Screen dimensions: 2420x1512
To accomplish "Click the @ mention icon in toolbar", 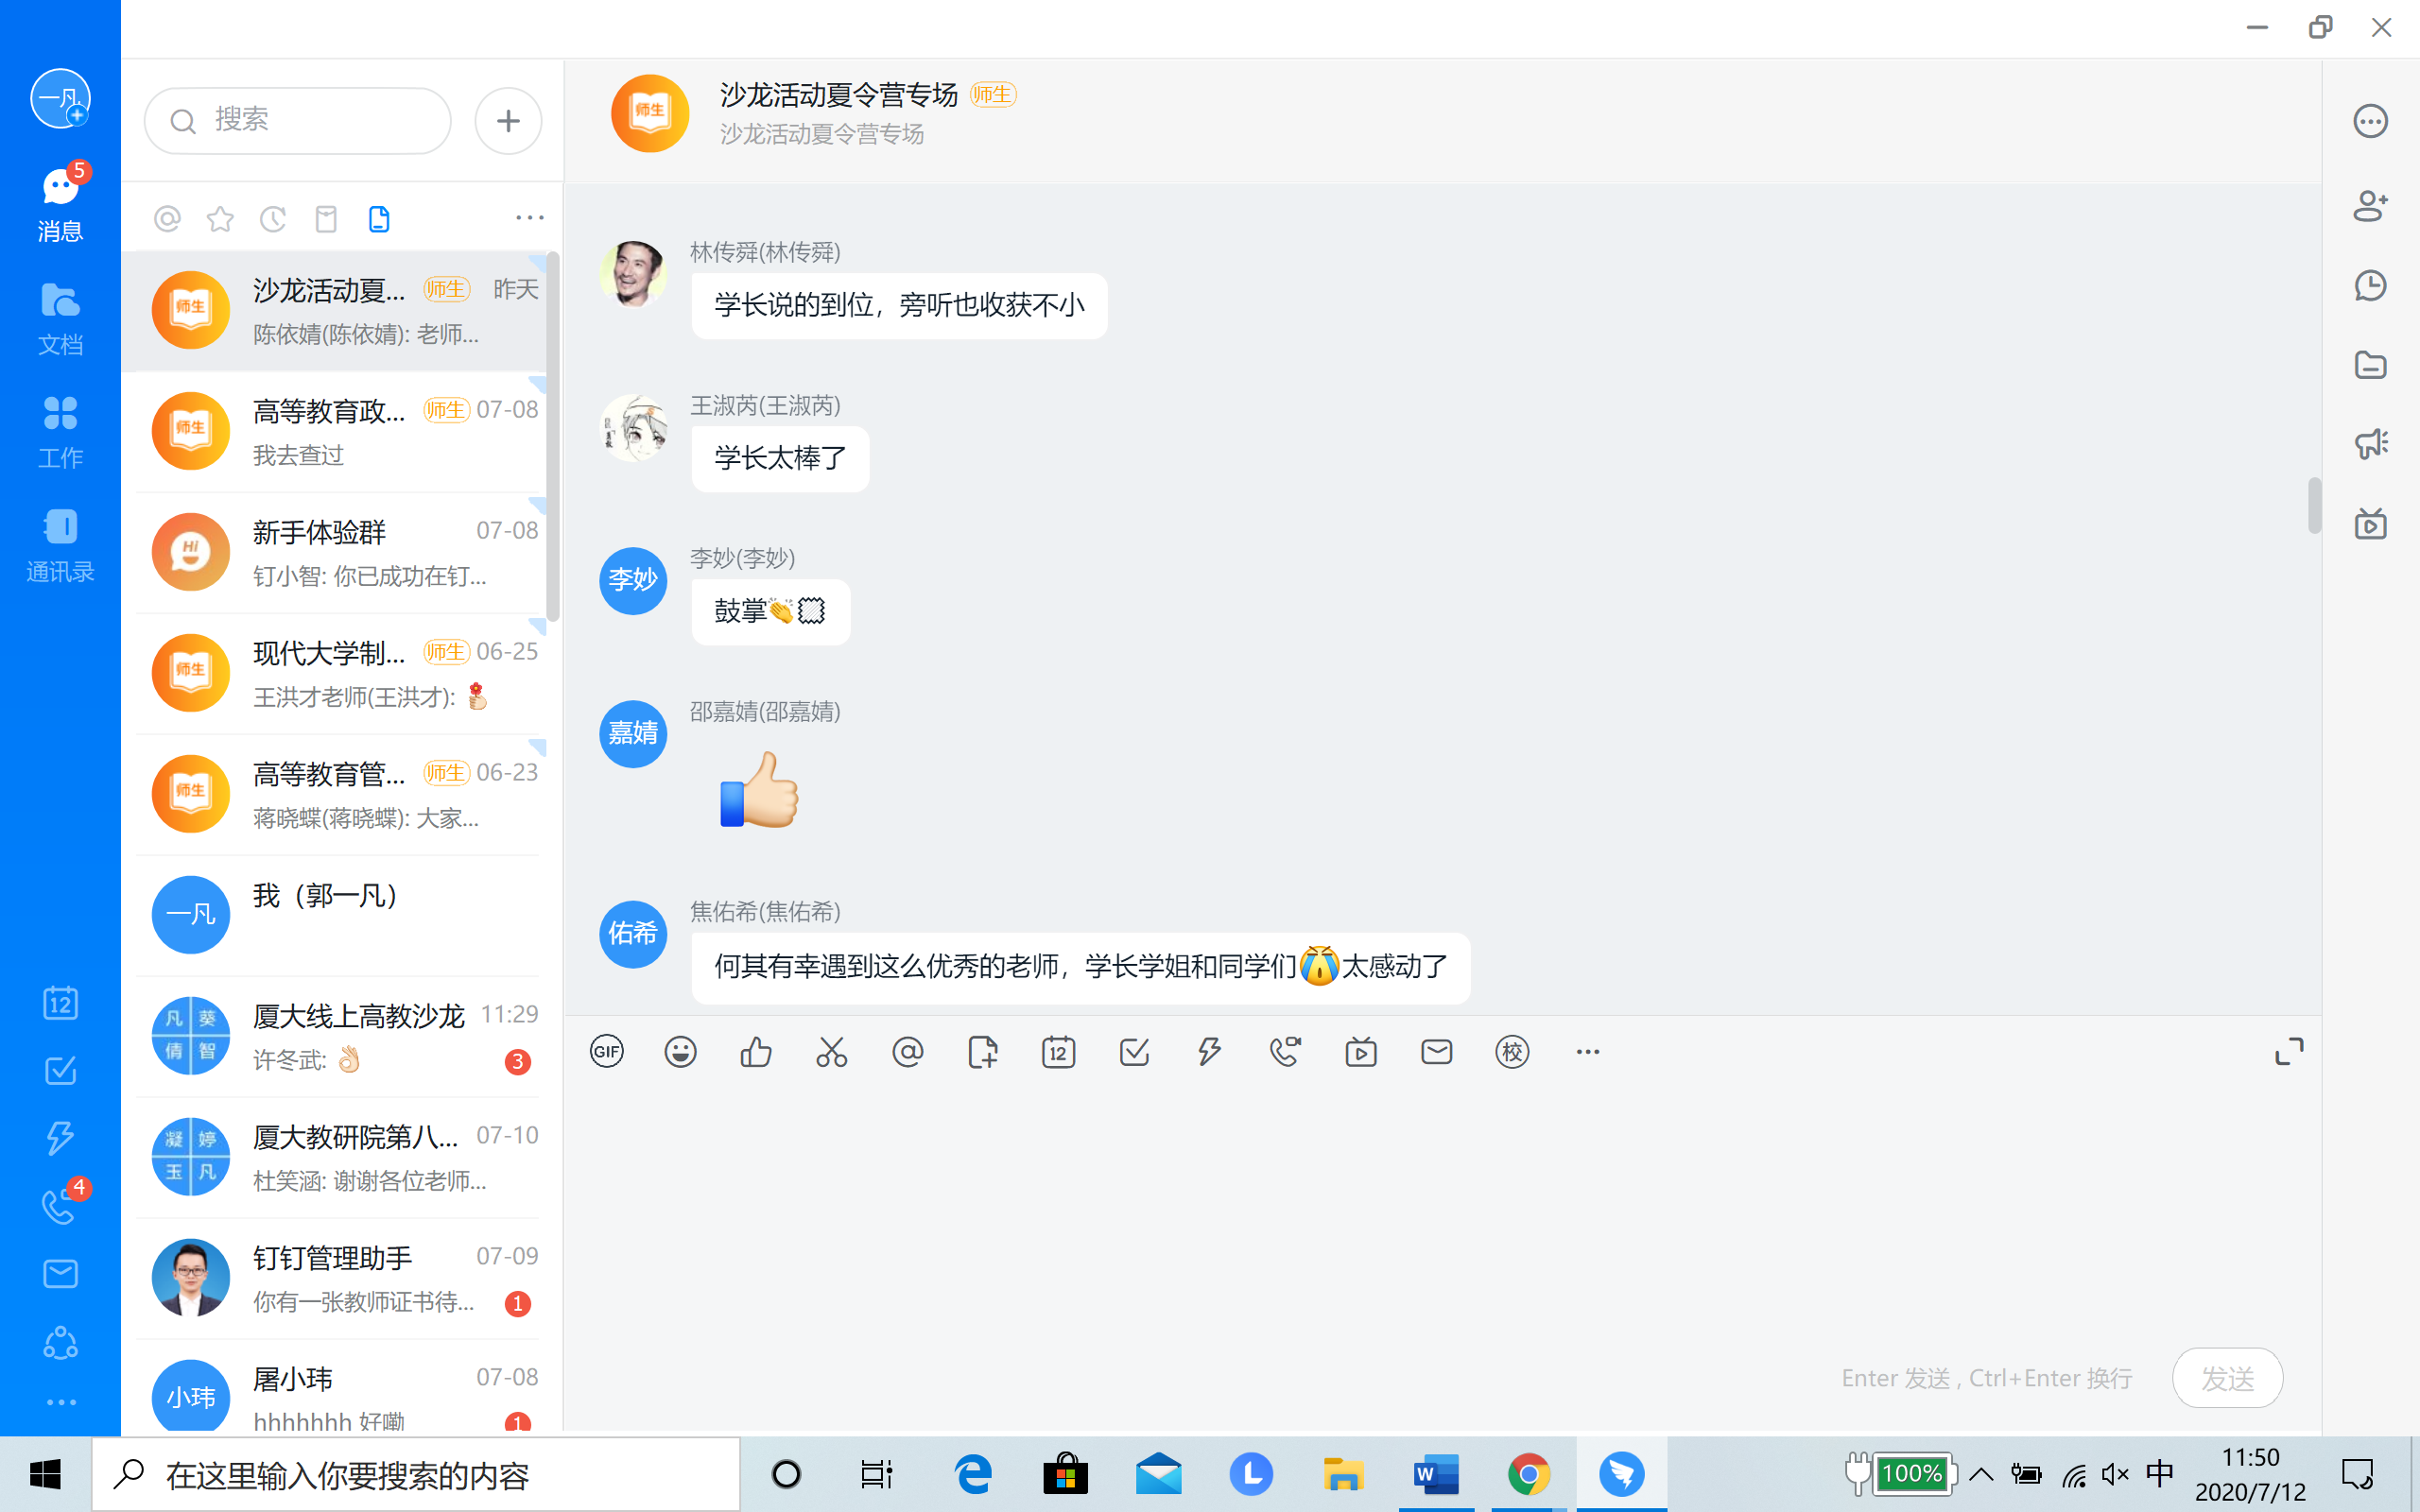I will [907, 1051].
